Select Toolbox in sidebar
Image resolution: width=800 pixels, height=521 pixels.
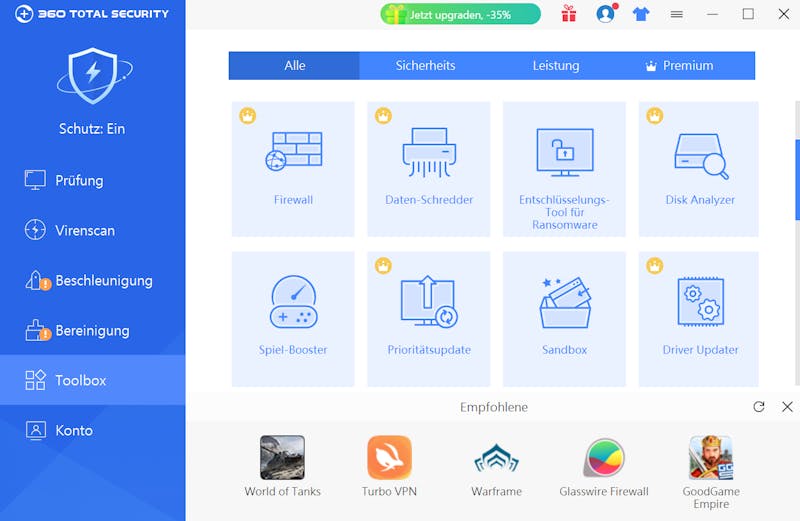click(93, 380)
